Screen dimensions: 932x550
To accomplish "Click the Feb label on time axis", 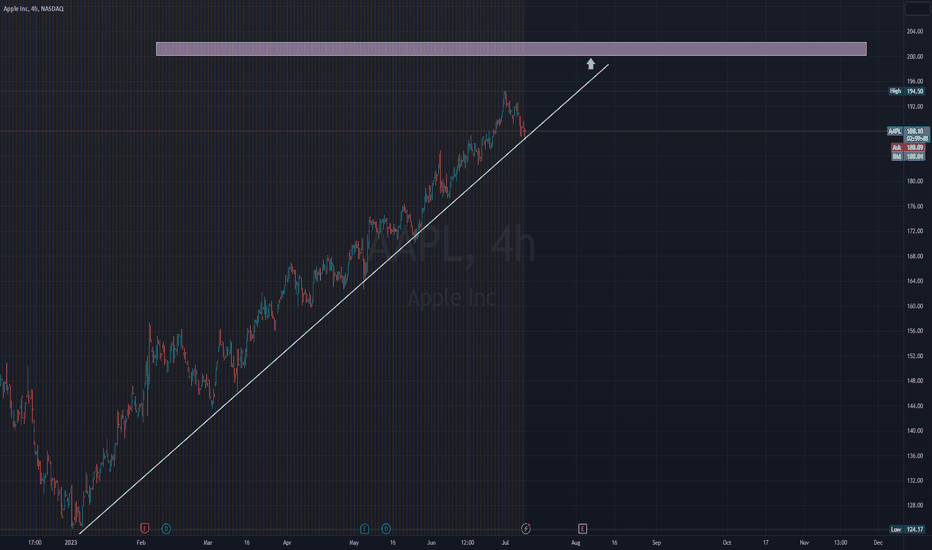I will (x=141, y=542).
